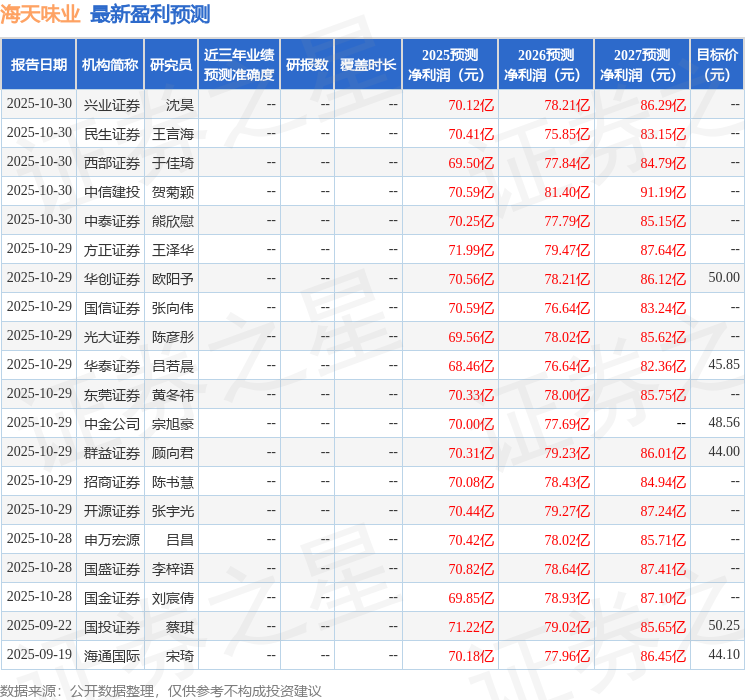Click the 2026预测净利润 header

546,64
